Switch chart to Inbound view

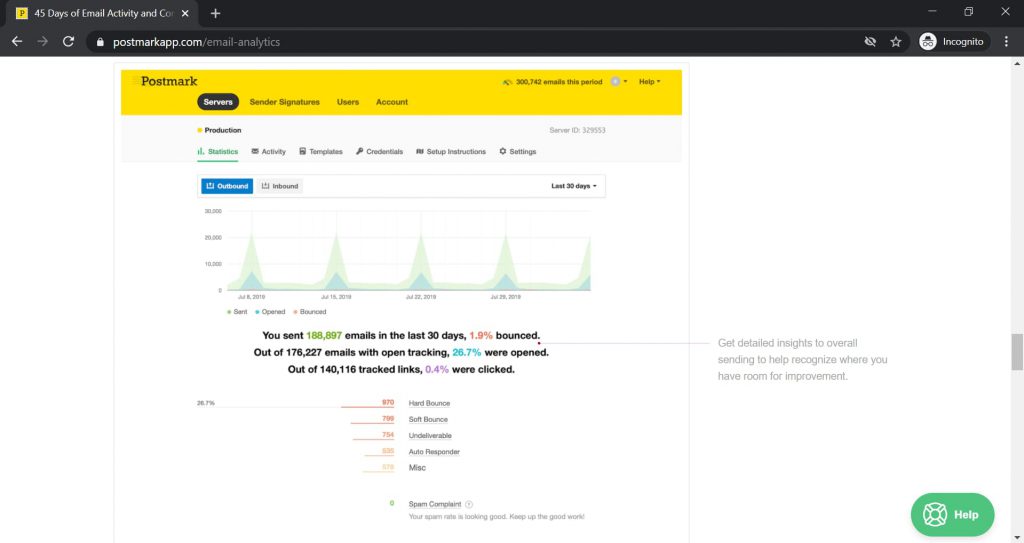click(x=279, y=186)
